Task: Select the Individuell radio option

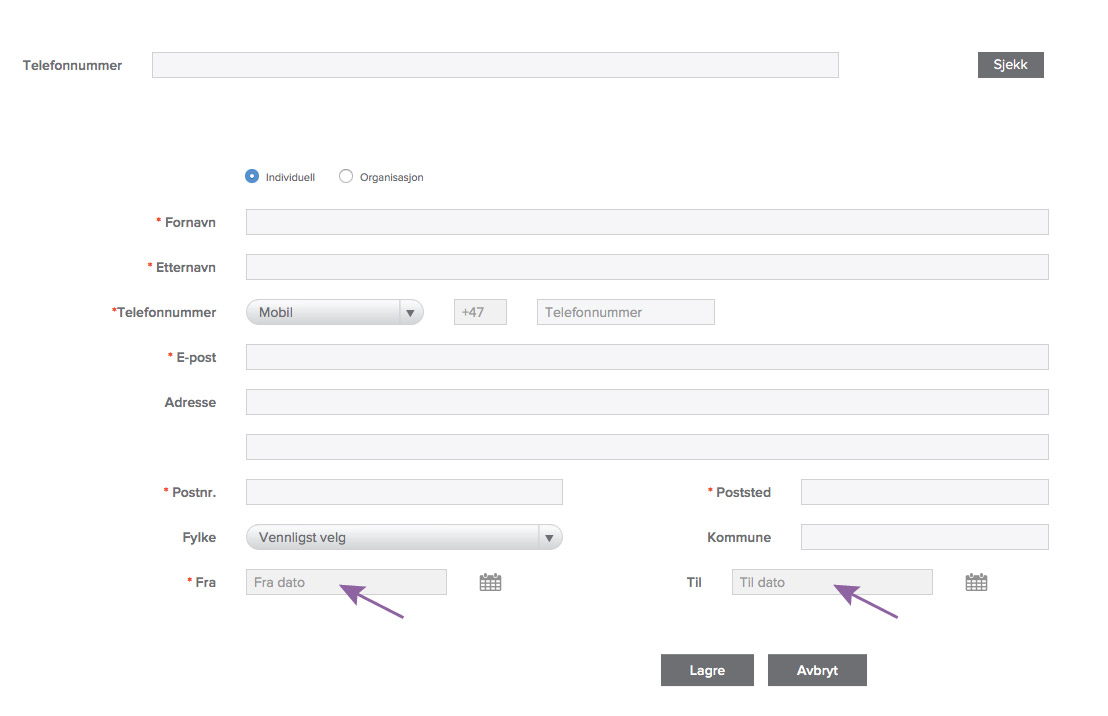Action: 252,177
